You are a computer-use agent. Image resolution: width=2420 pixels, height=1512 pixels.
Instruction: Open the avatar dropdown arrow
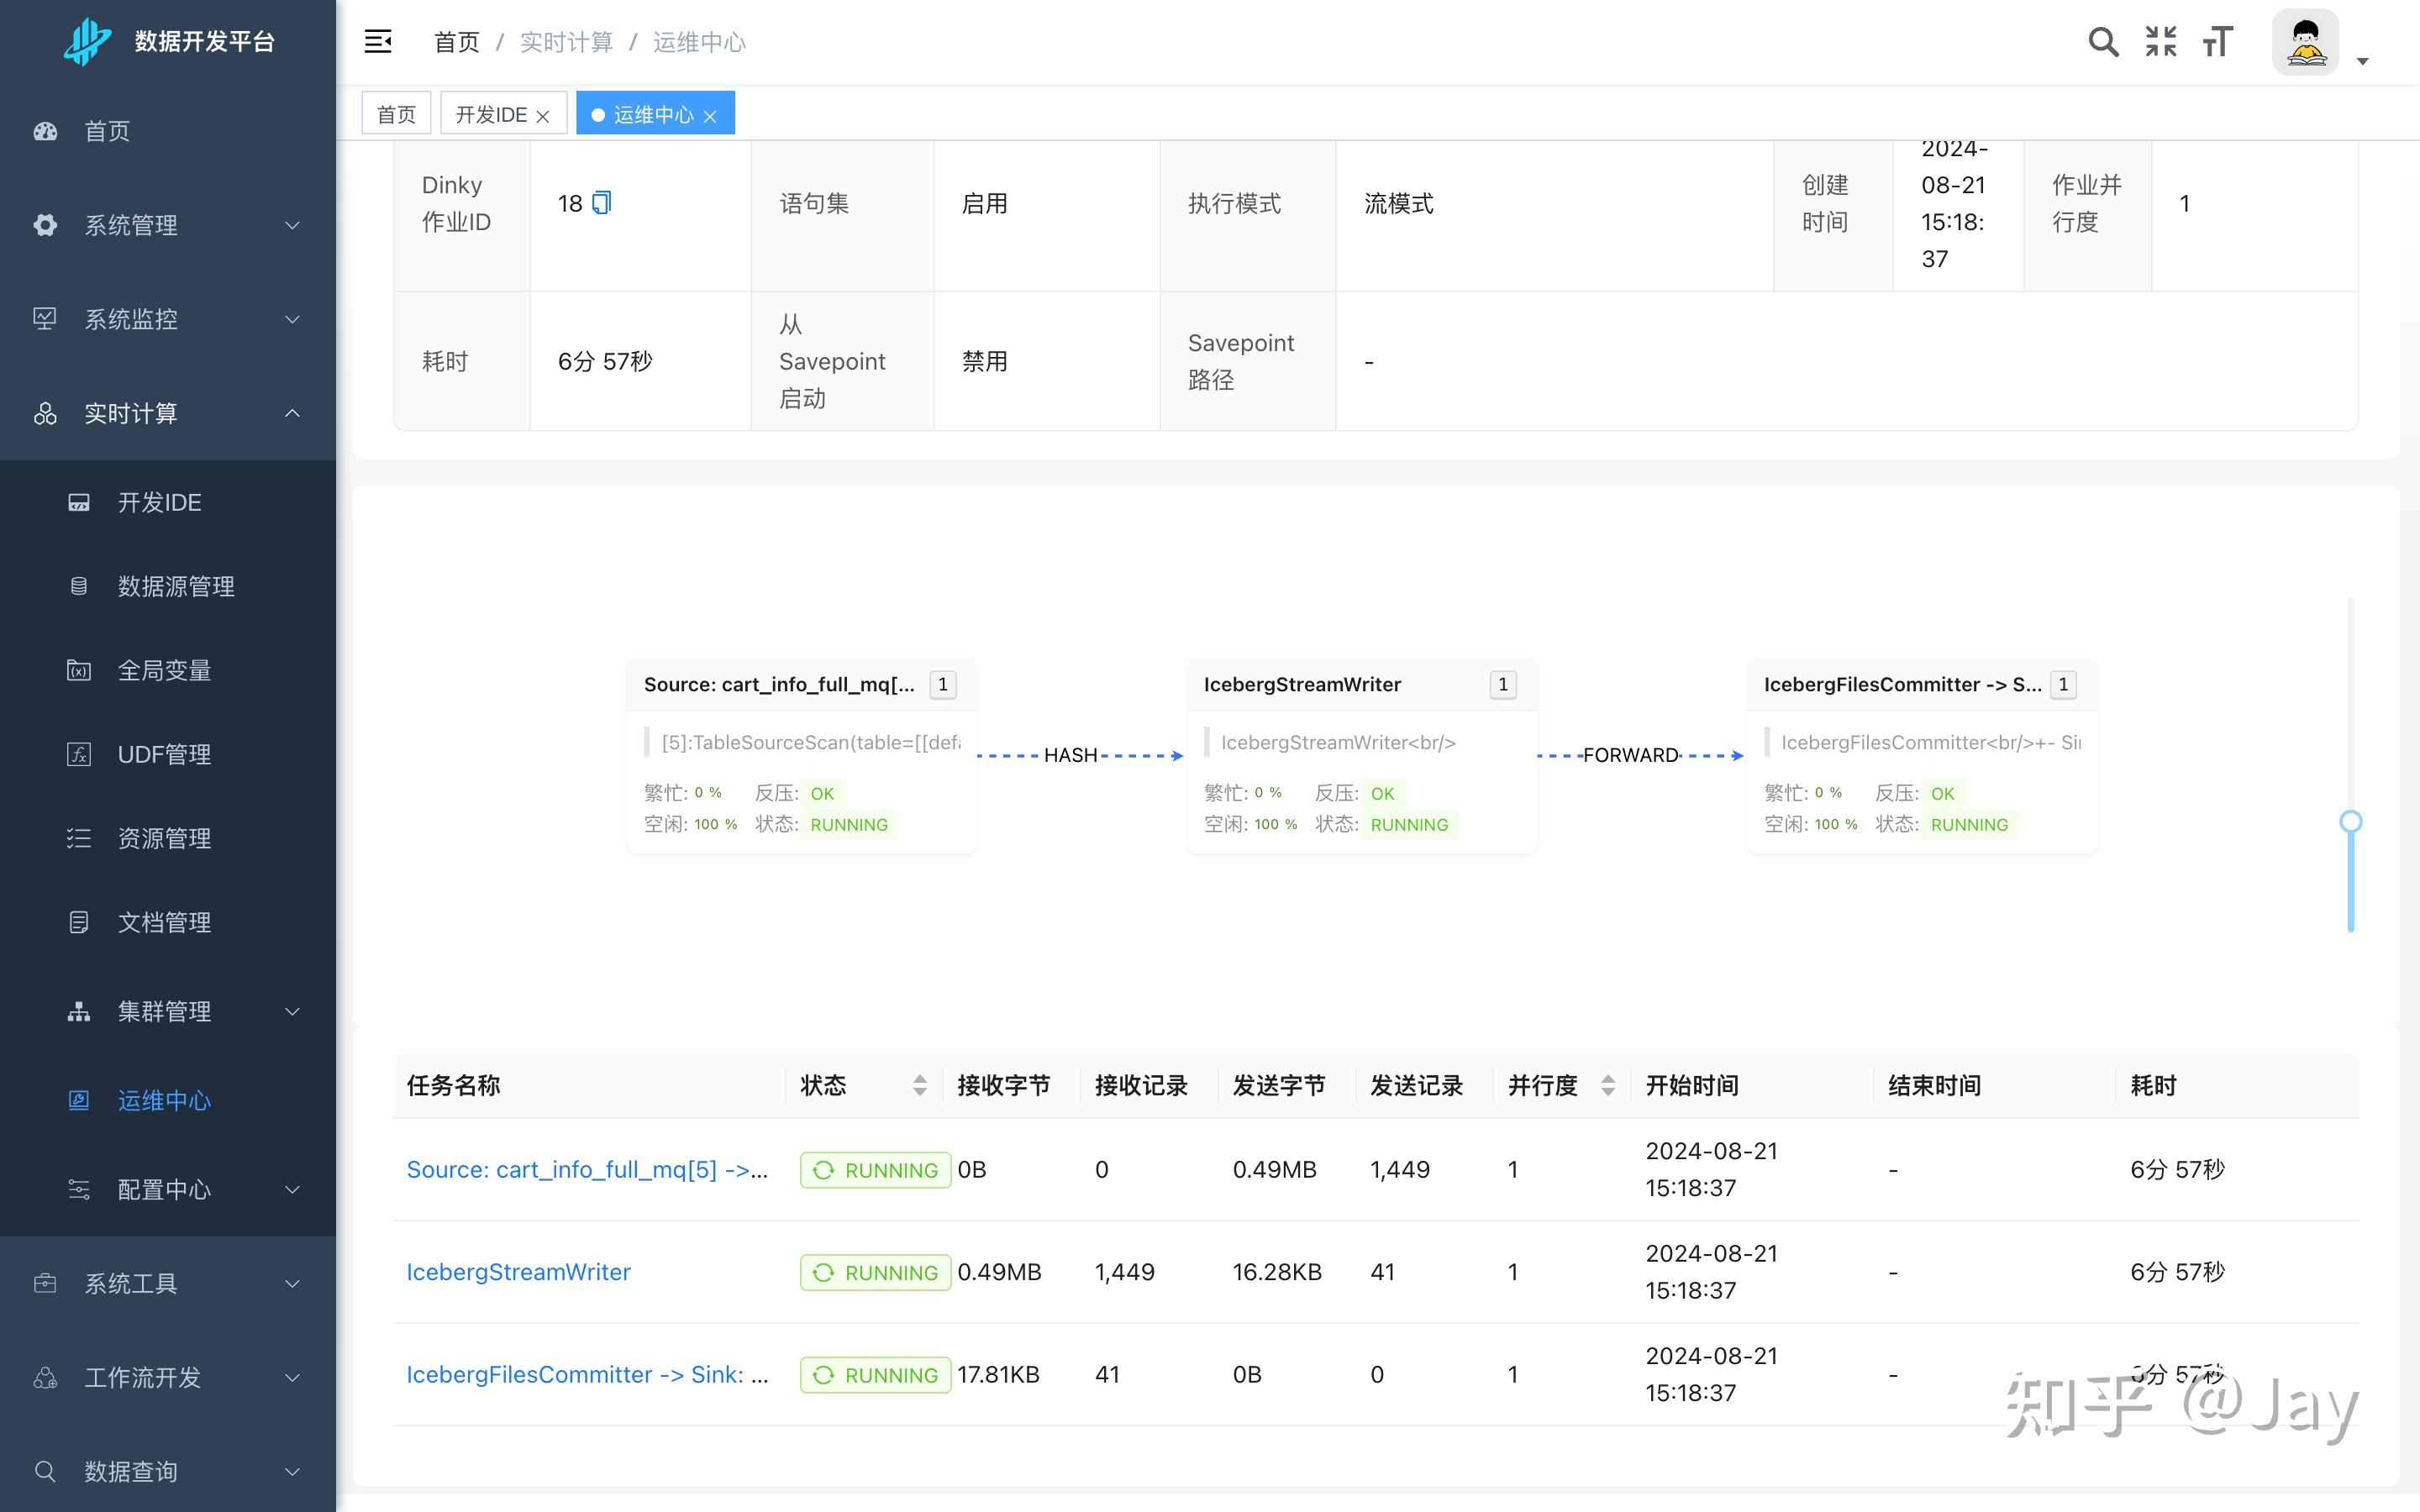point(2364,62)
